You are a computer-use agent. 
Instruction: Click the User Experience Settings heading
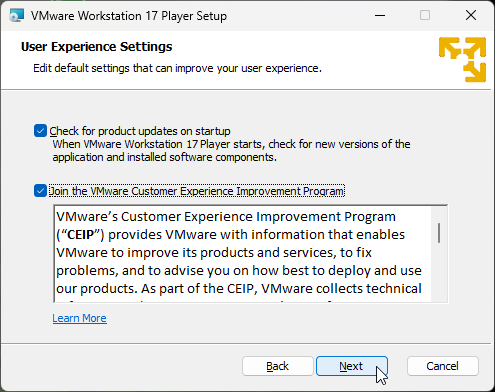pos(97,47)
